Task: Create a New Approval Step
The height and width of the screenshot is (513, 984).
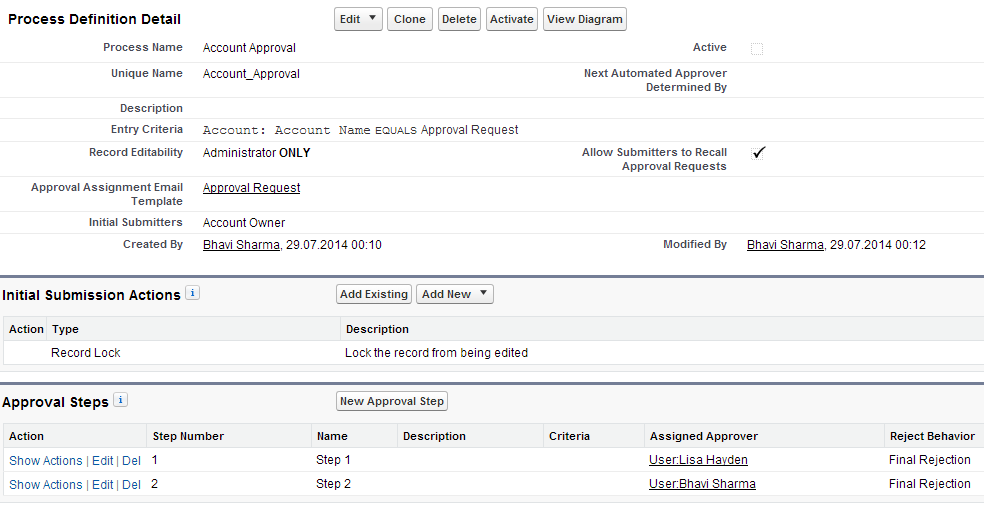Action: (392, 401)
